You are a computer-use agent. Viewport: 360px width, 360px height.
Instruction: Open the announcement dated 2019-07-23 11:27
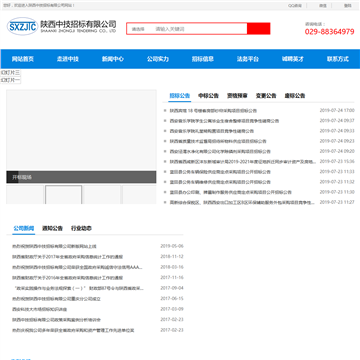point(242,202)
